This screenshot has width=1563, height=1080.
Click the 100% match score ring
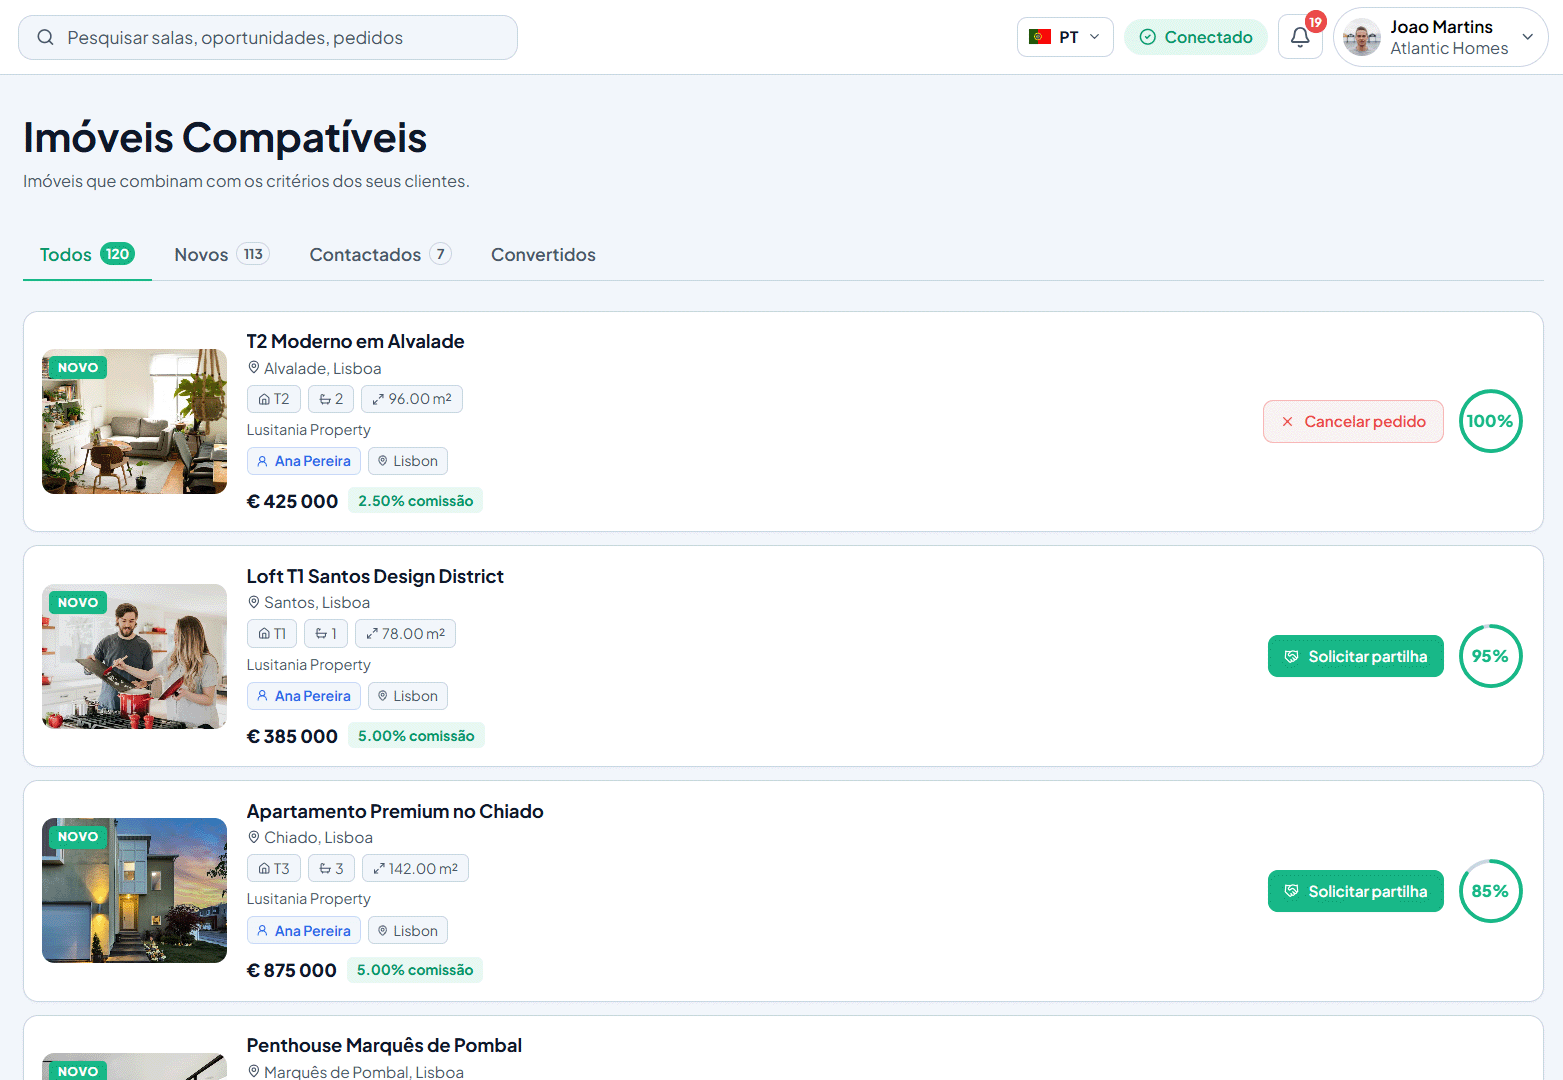click(1490, 421)
